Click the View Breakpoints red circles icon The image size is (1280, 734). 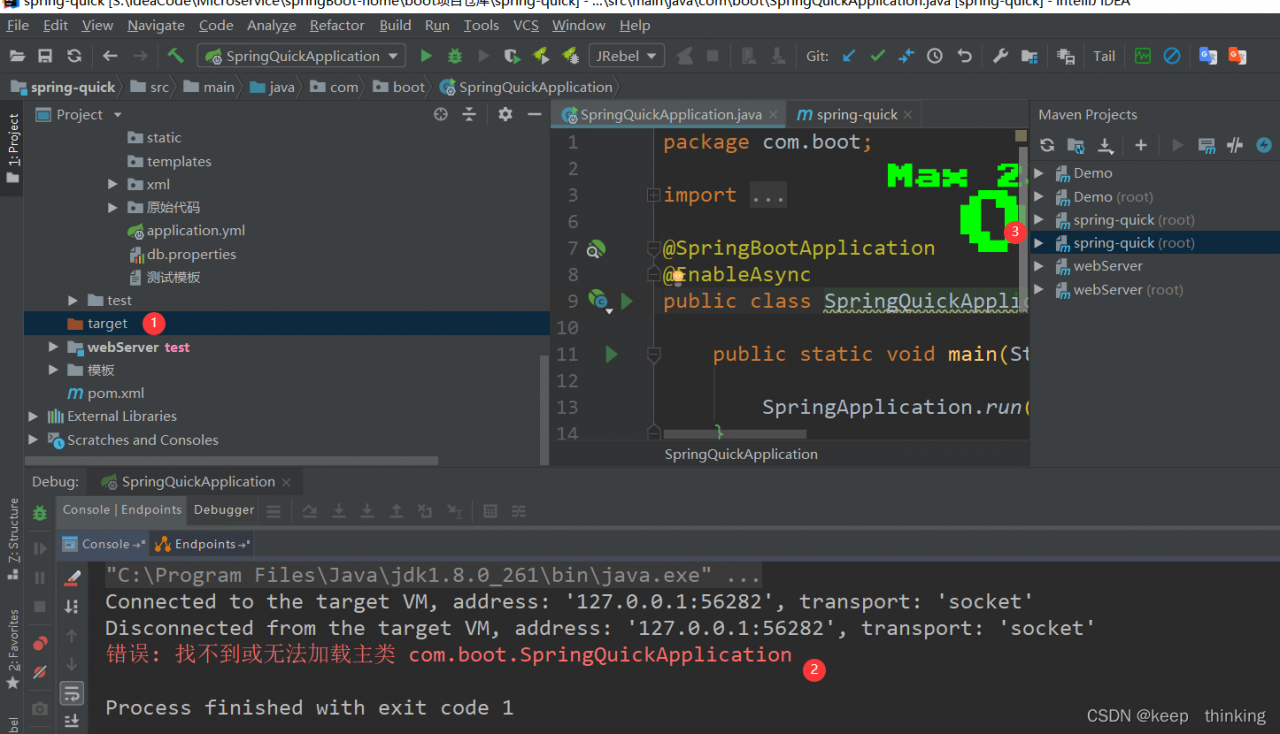click(x=40, y=643)
